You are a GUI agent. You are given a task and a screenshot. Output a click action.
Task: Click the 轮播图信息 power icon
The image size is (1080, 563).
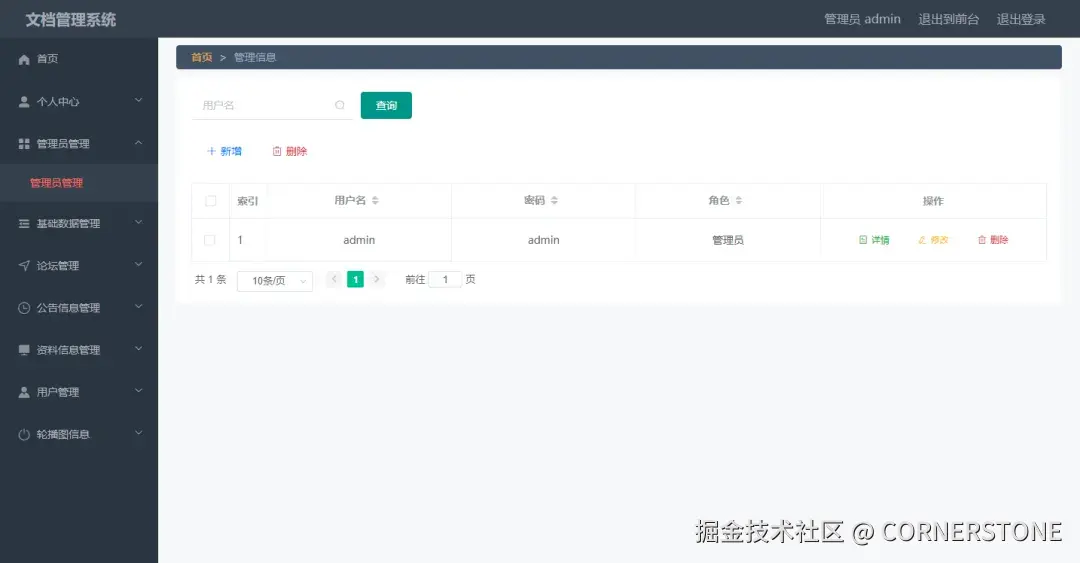[24, 435]
